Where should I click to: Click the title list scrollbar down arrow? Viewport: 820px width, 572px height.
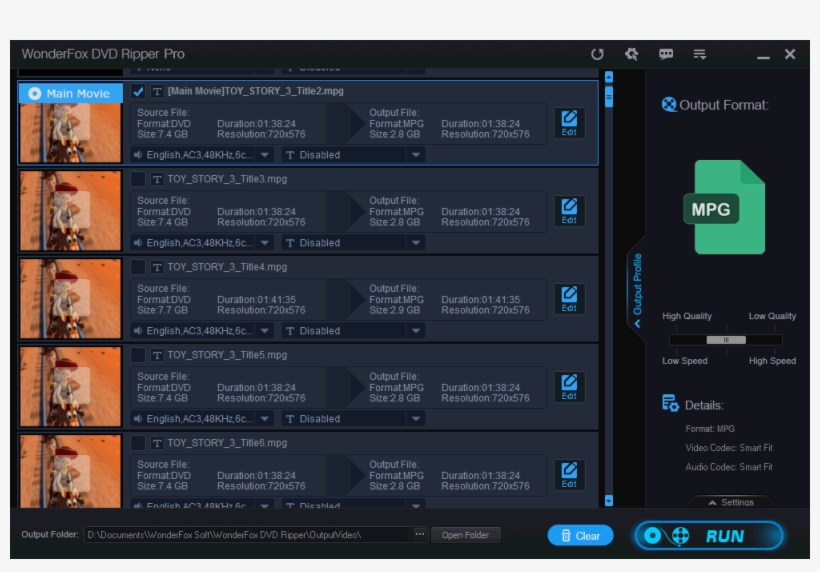click(x=609, y=500)
